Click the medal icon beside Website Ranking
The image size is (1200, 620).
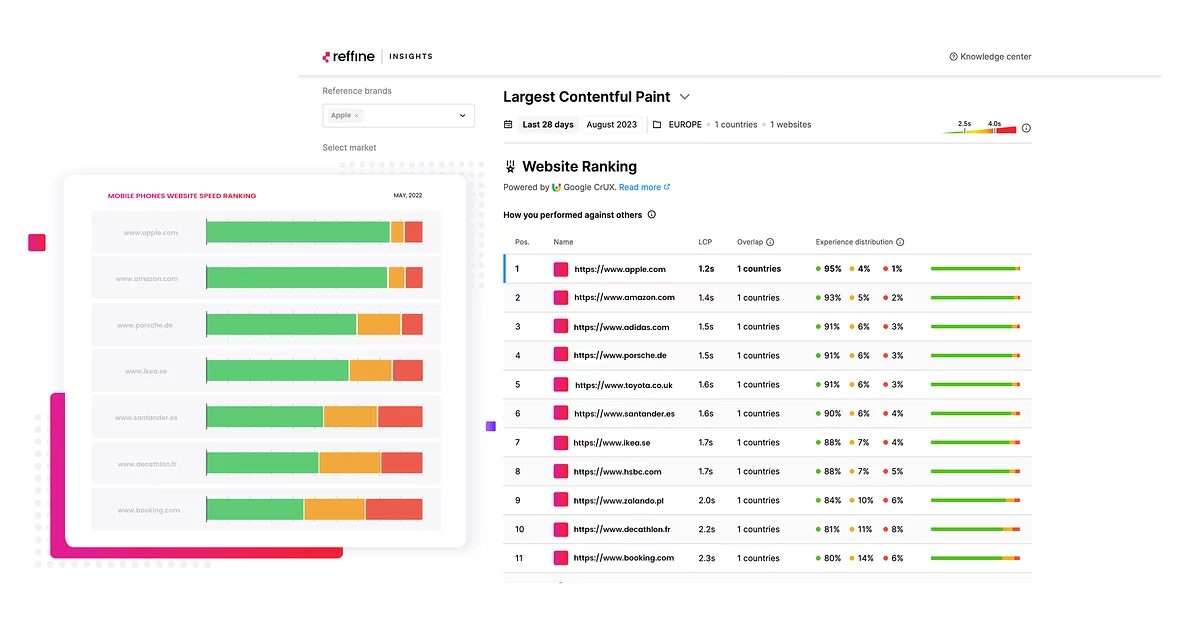(x=510, y=167)
